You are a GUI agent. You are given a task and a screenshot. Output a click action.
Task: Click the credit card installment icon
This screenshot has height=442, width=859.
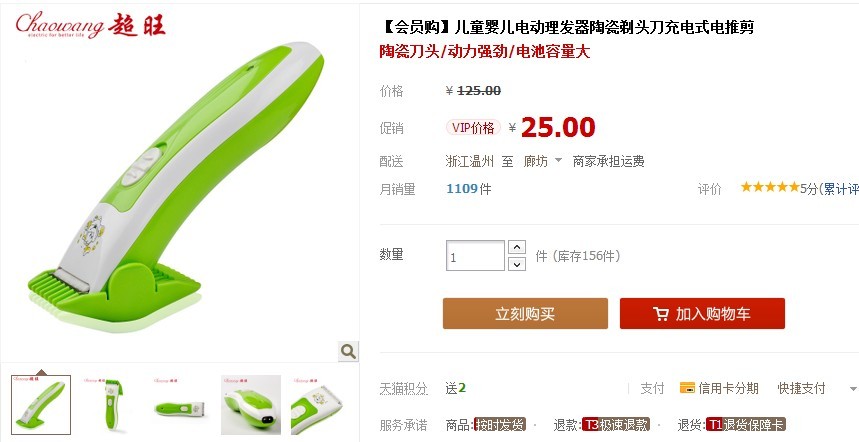(687, 388)
